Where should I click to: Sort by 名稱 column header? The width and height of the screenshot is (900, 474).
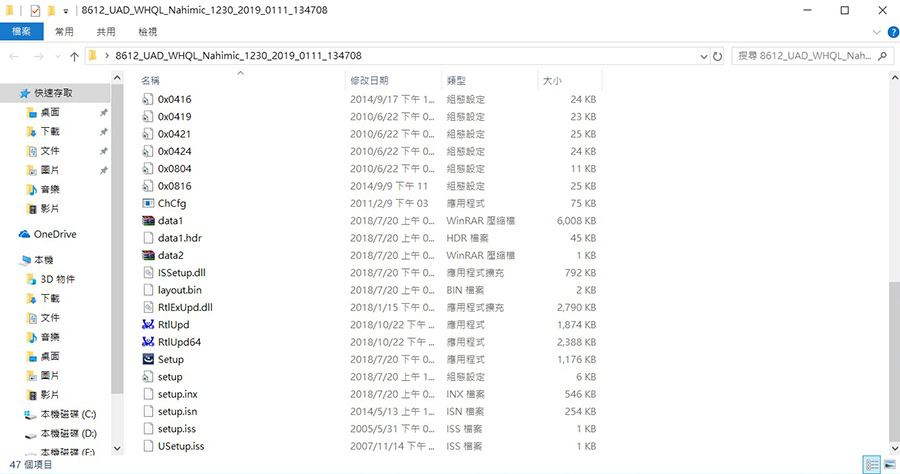pyautogui.click(x=150, y=80)
